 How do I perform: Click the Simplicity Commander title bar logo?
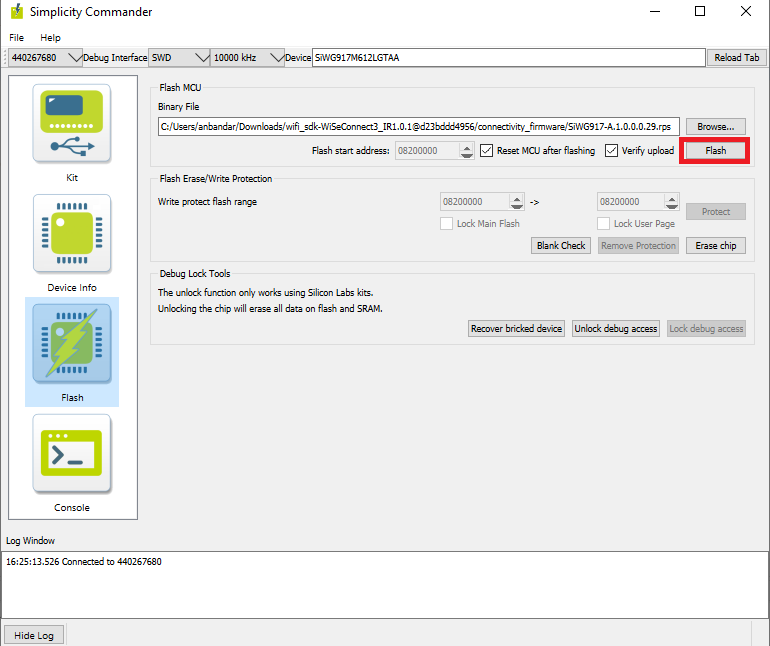point(17,12)
